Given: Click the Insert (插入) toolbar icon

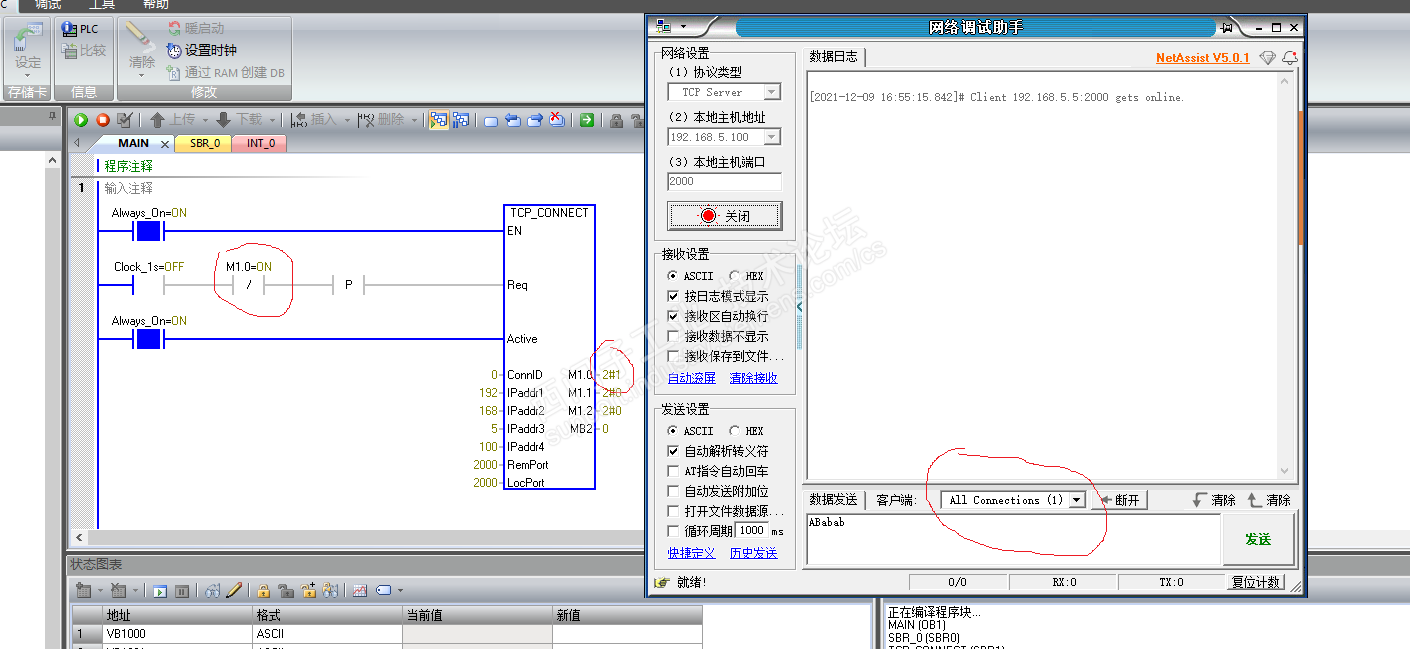Looking at the screenshot, I should coord(300,120).
